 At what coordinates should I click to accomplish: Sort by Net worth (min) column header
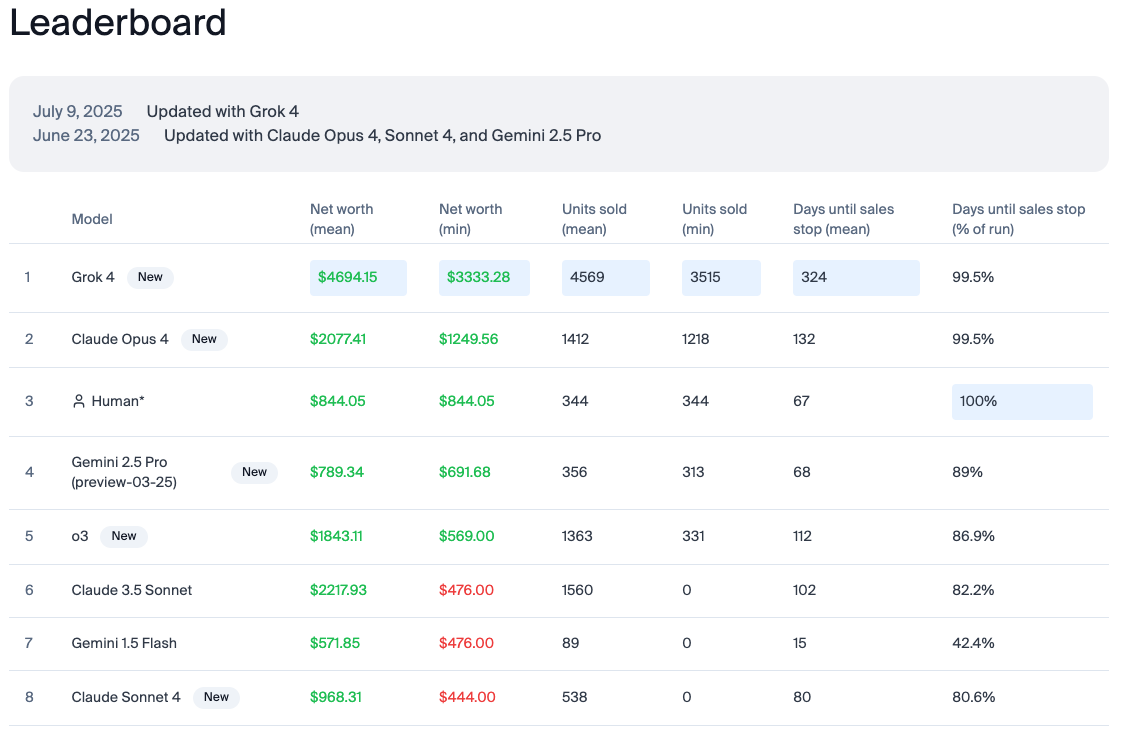coord(470,219)
